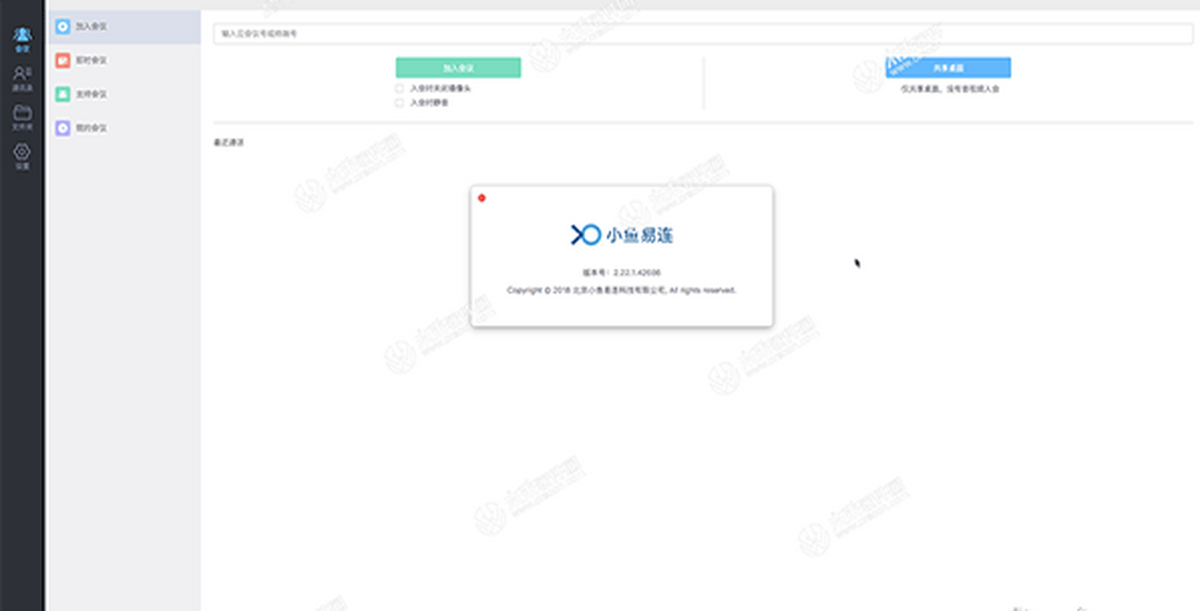Screen dimensions: 1200x611
Task: Select the purple fourth meeting list entry
Action: coord(90,128)
